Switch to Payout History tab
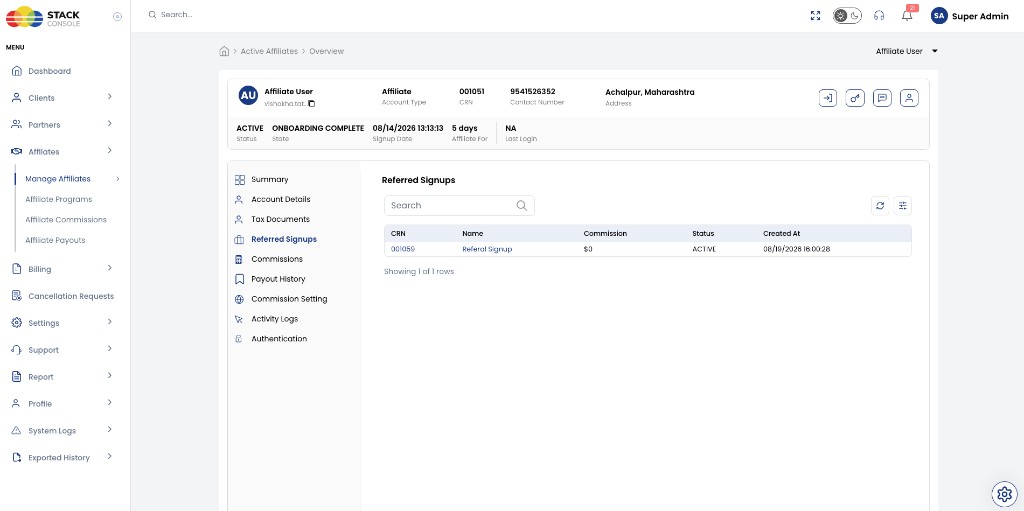The image size is (1024, 511). 278,279
